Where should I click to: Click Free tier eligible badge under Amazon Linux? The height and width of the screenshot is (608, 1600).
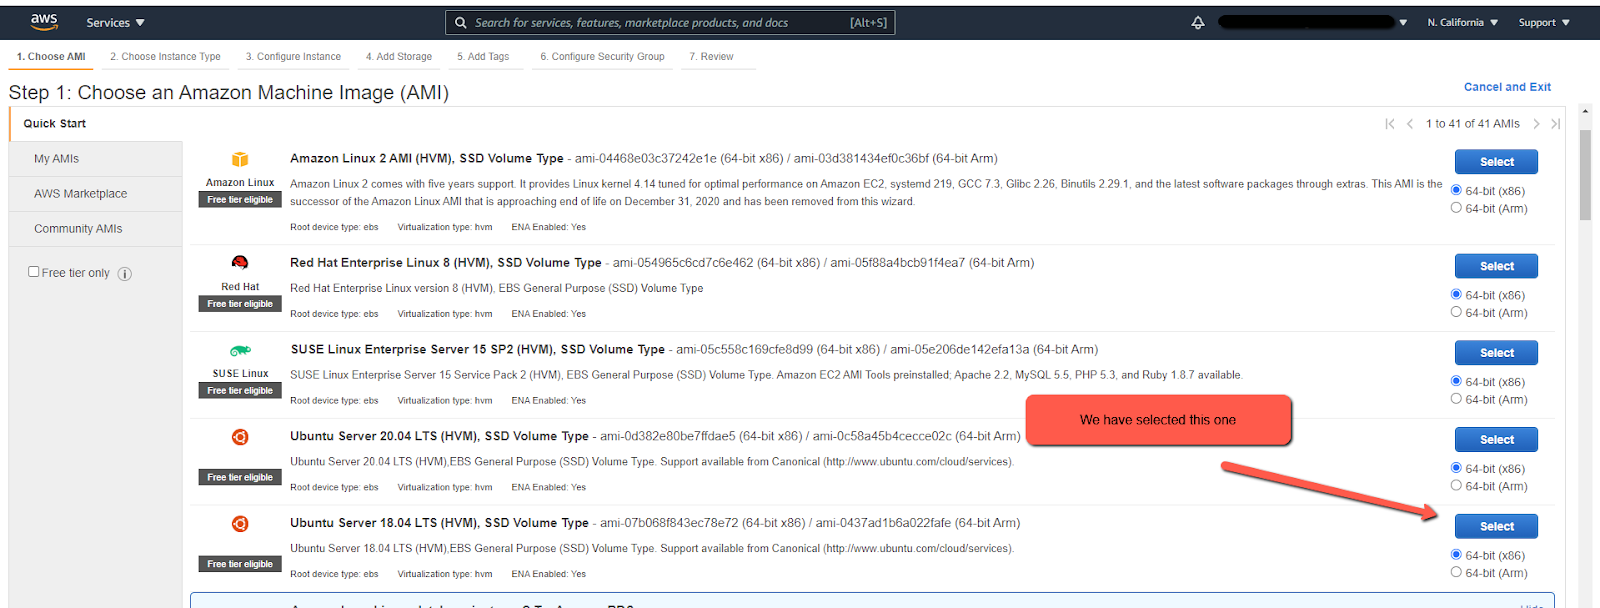pyautogui.click(x=240, y=200)
